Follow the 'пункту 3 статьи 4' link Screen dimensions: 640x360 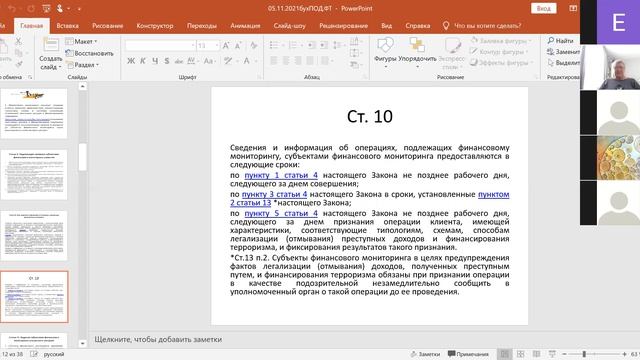[274, 194]
